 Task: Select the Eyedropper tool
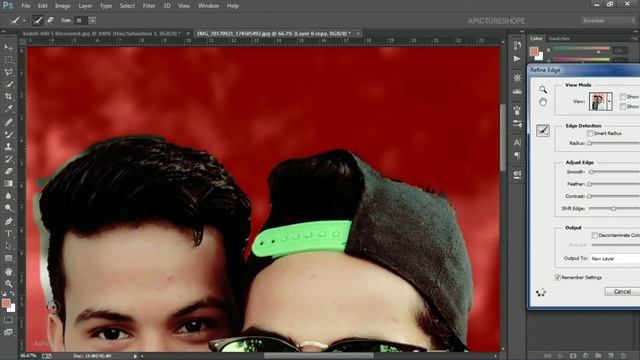[8, 109]
